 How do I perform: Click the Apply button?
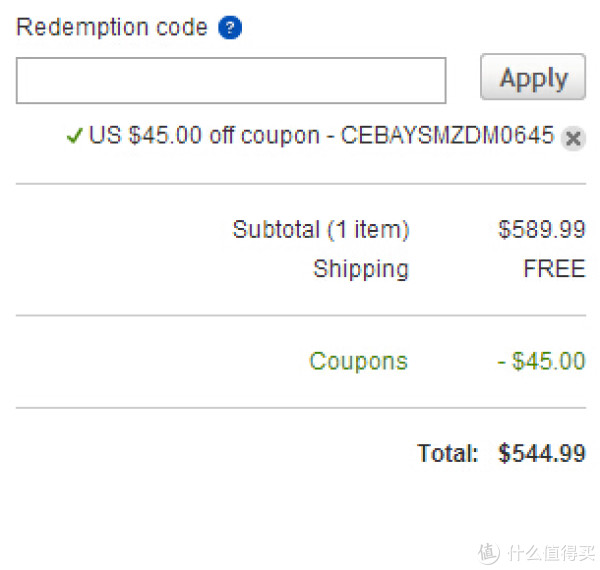click(533, 77)
